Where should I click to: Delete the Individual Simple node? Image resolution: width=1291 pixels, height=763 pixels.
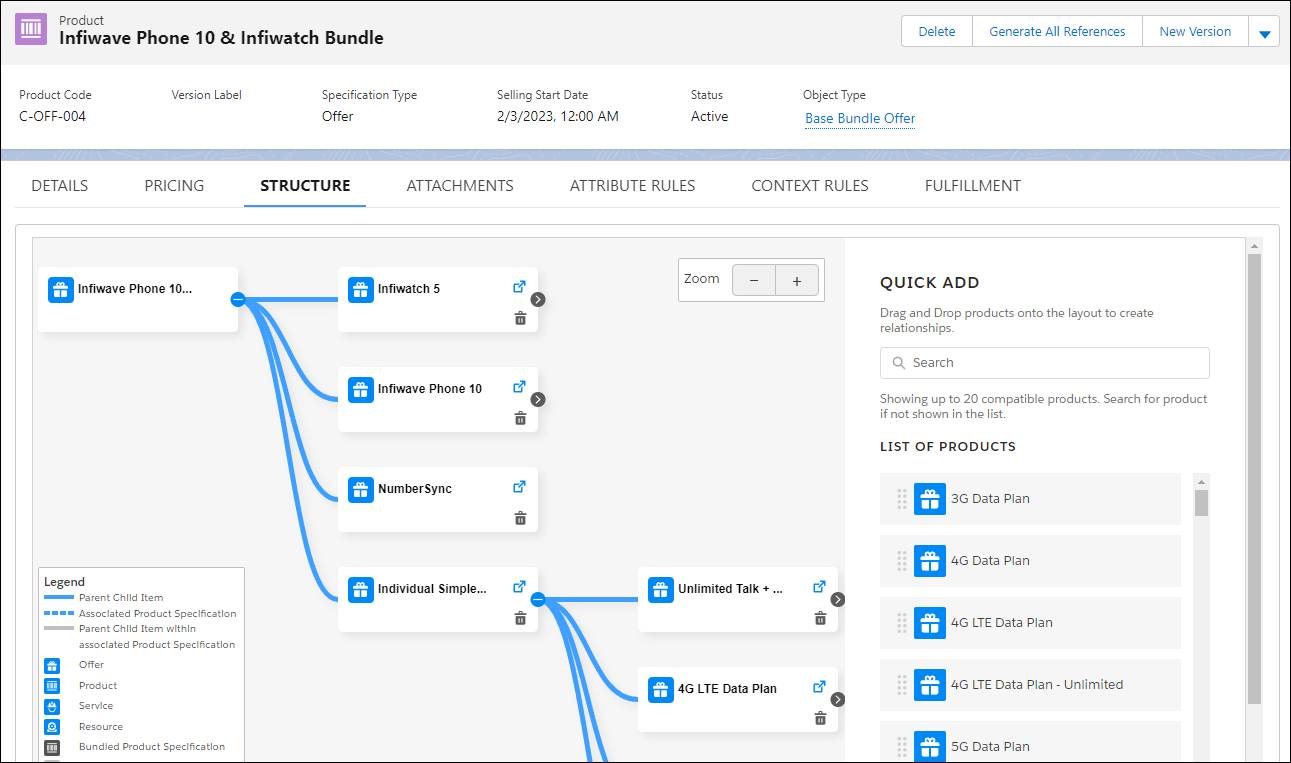coord(520,618)
